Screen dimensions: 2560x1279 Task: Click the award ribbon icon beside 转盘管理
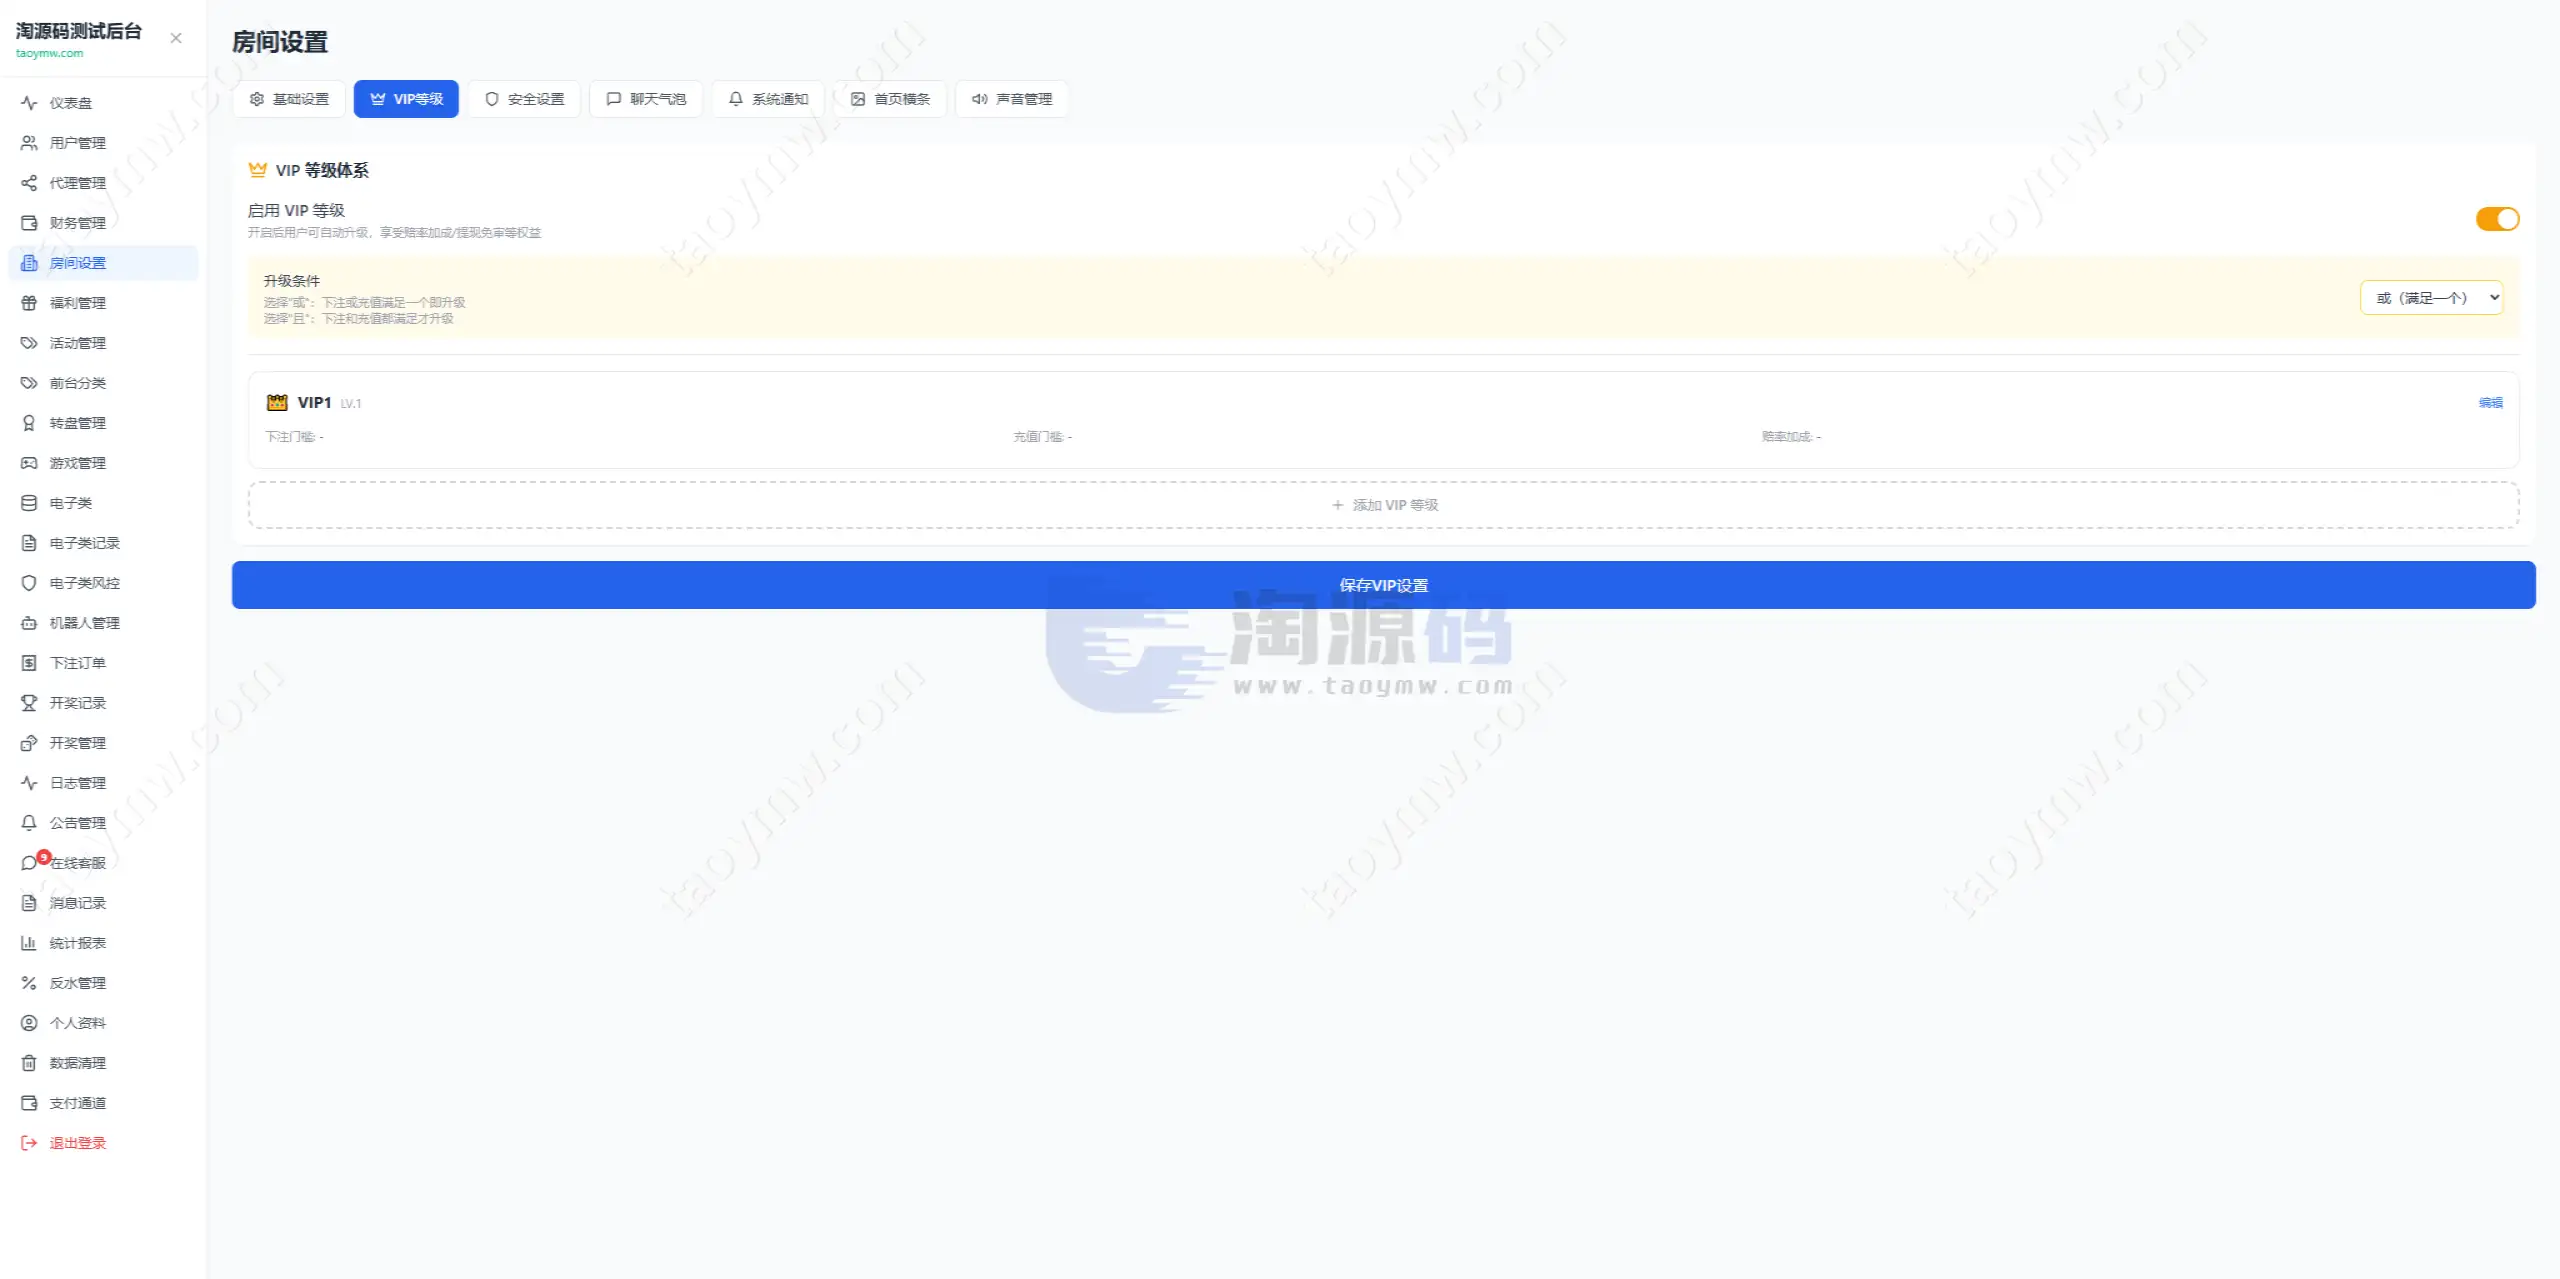click(x=29, y=423)
